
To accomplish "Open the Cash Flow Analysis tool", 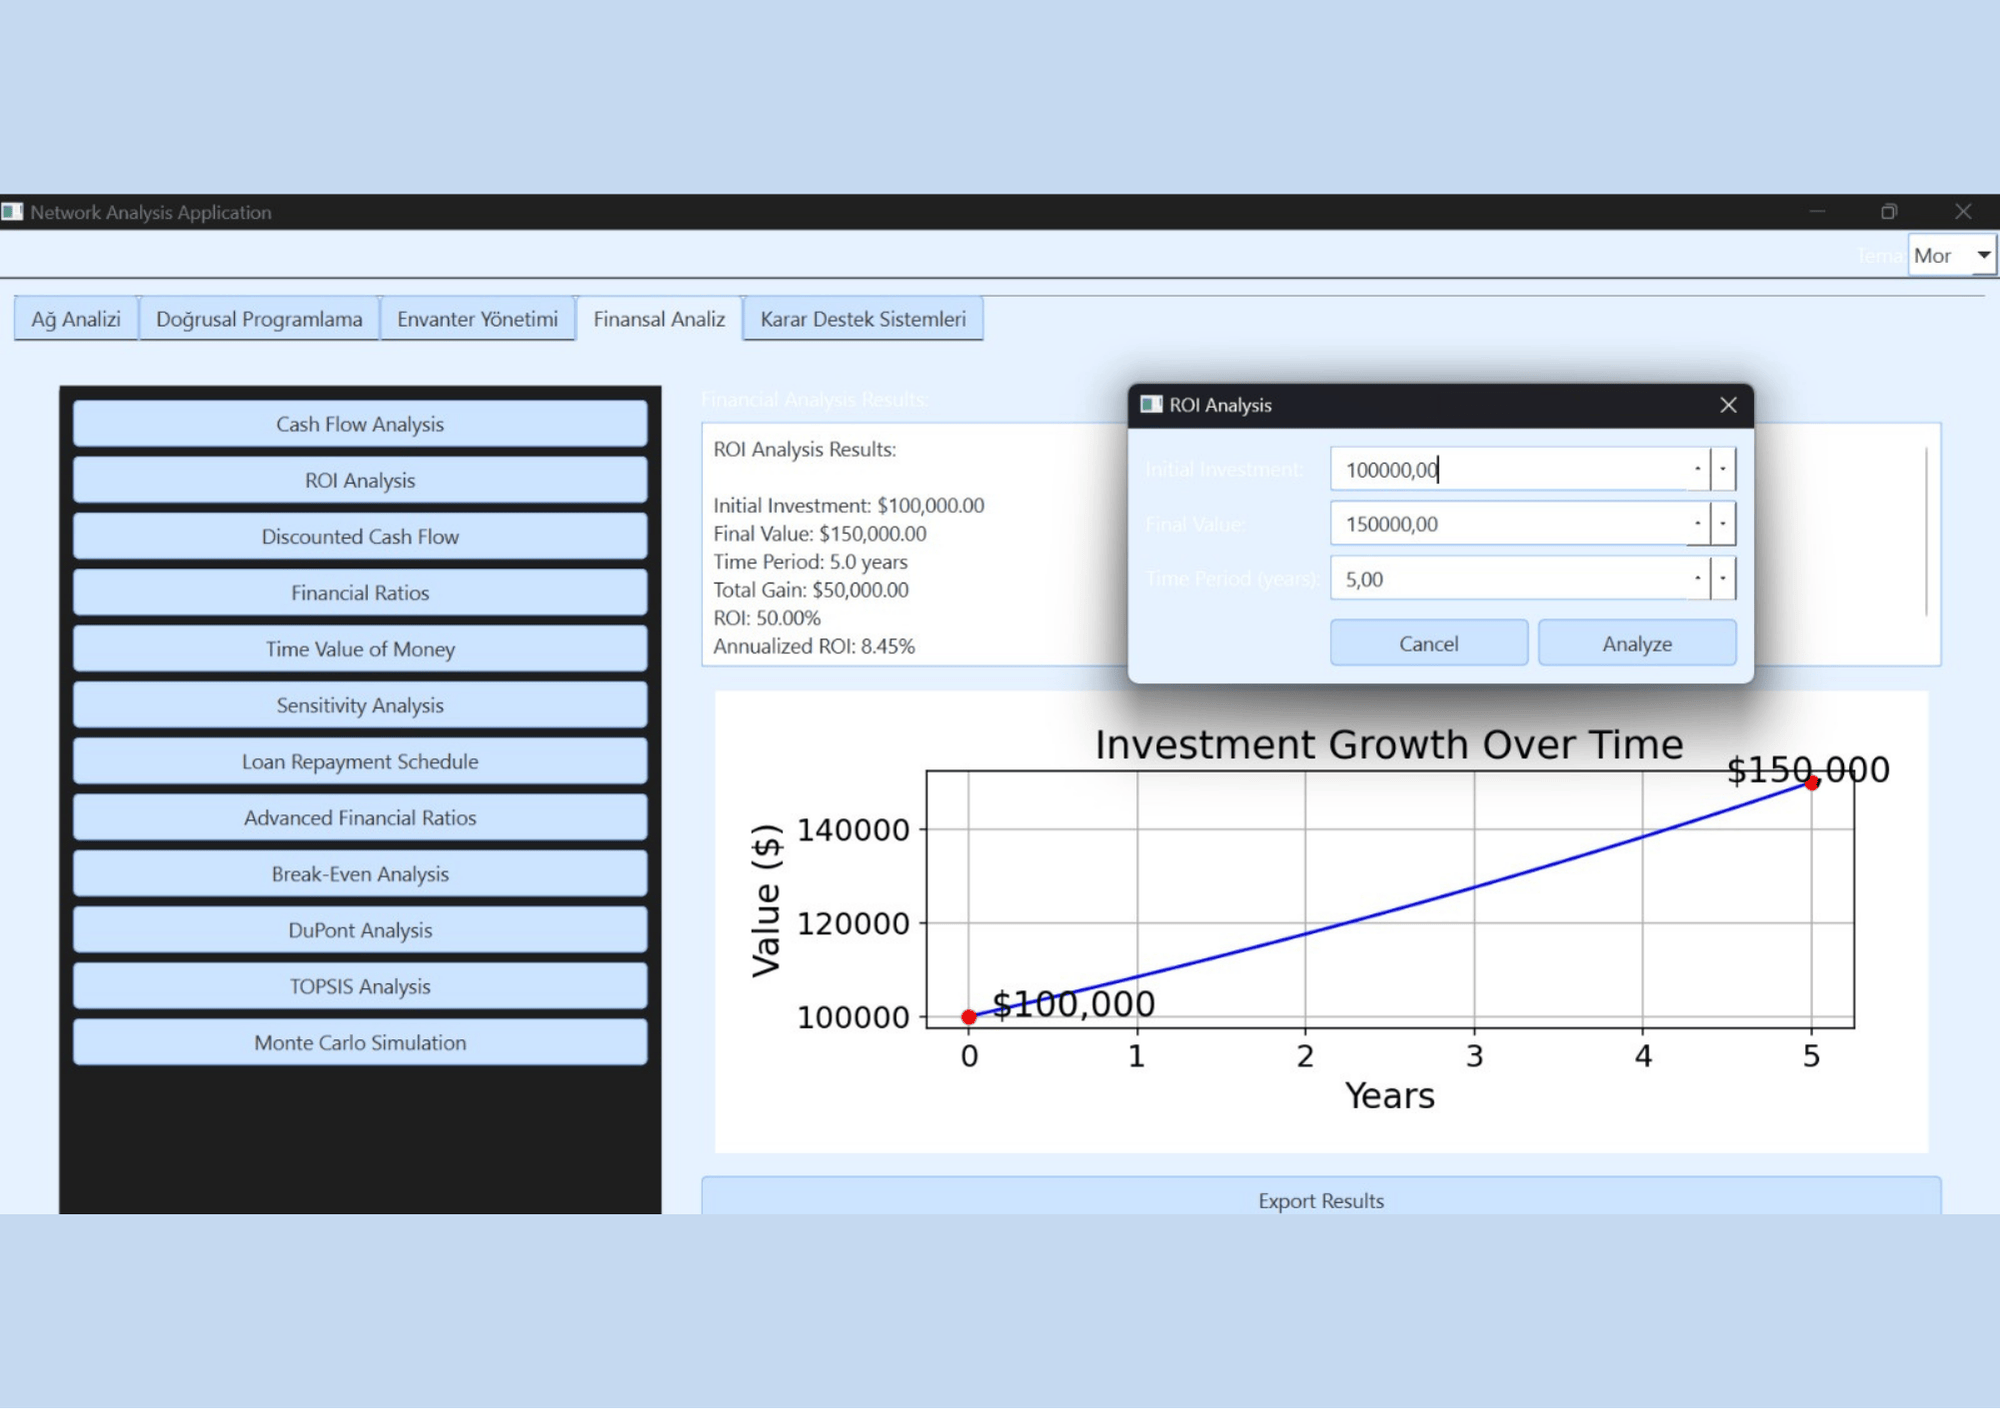I will coord(360,424).
